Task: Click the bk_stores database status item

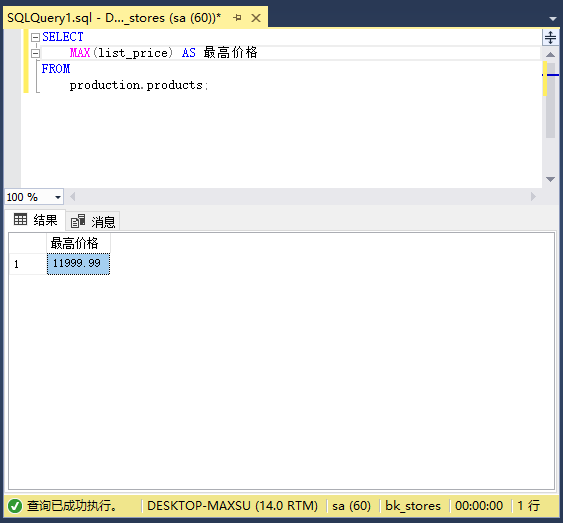Action: pyautogui.click(x=413, y=506)
